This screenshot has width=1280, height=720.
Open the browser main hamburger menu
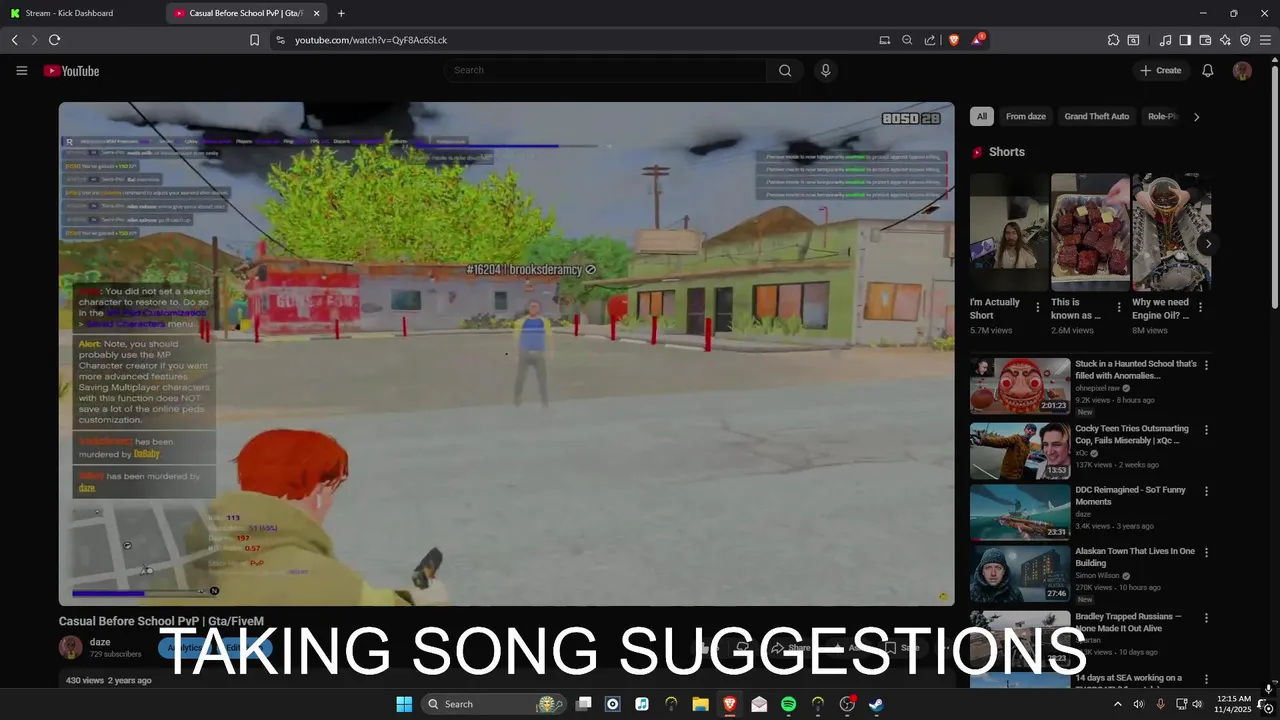click(x=1265, y=40)
